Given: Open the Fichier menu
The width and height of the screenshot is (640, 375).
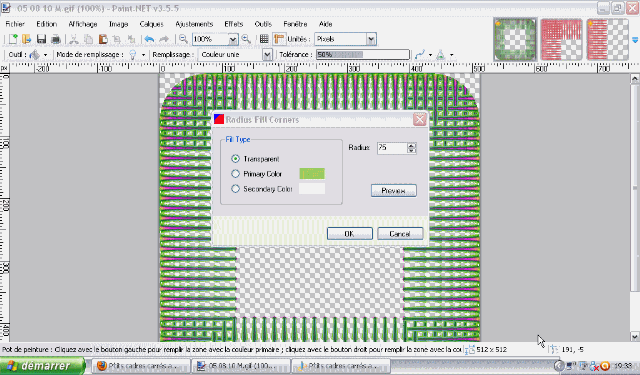Looking at the screenshot, I should point(15,24).
